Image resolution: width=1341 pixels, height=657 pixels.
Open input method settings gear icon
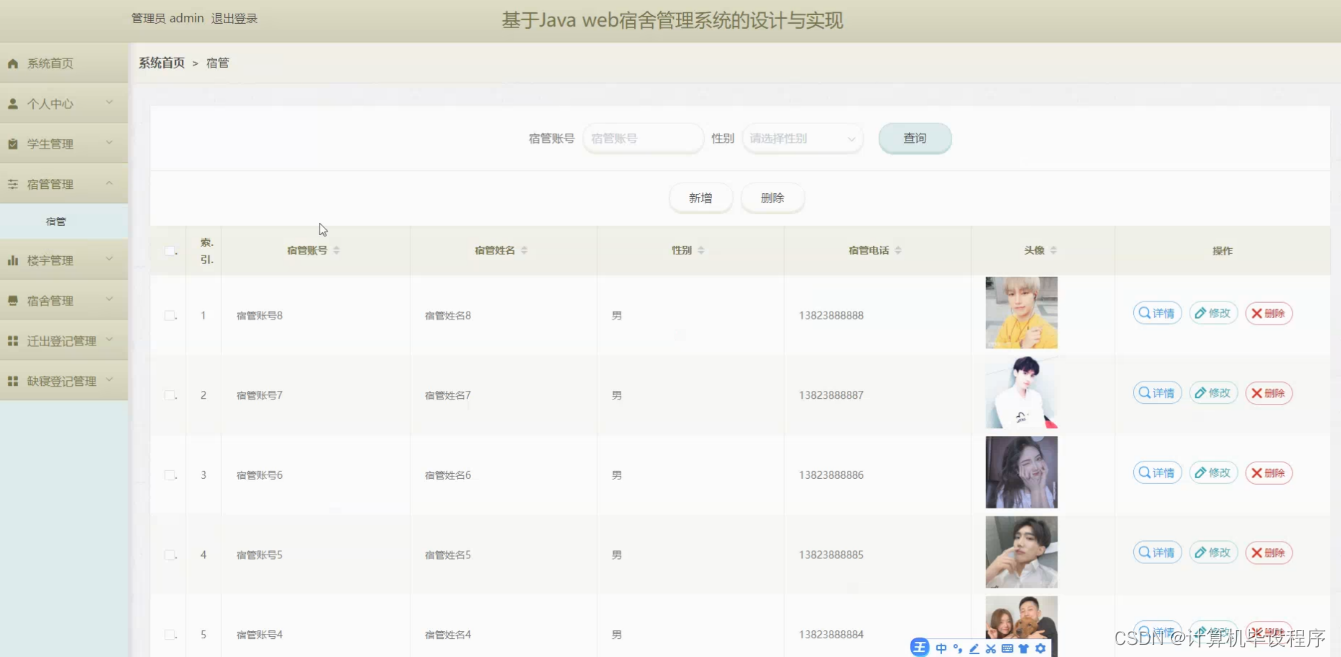1040,647
